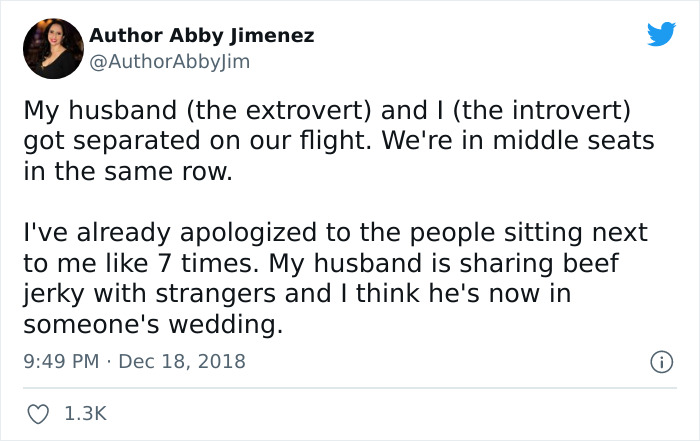Open the @AuthorAbbyJim handle link
This screenshot has height=441, width=700.
coord(169,61)
